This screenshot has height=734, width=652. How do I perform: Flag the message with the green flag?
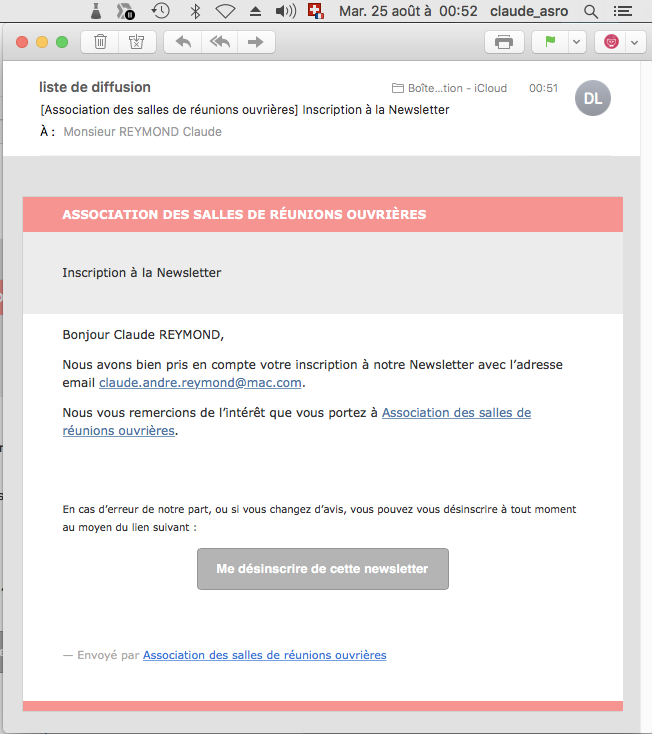pos(550,42)
